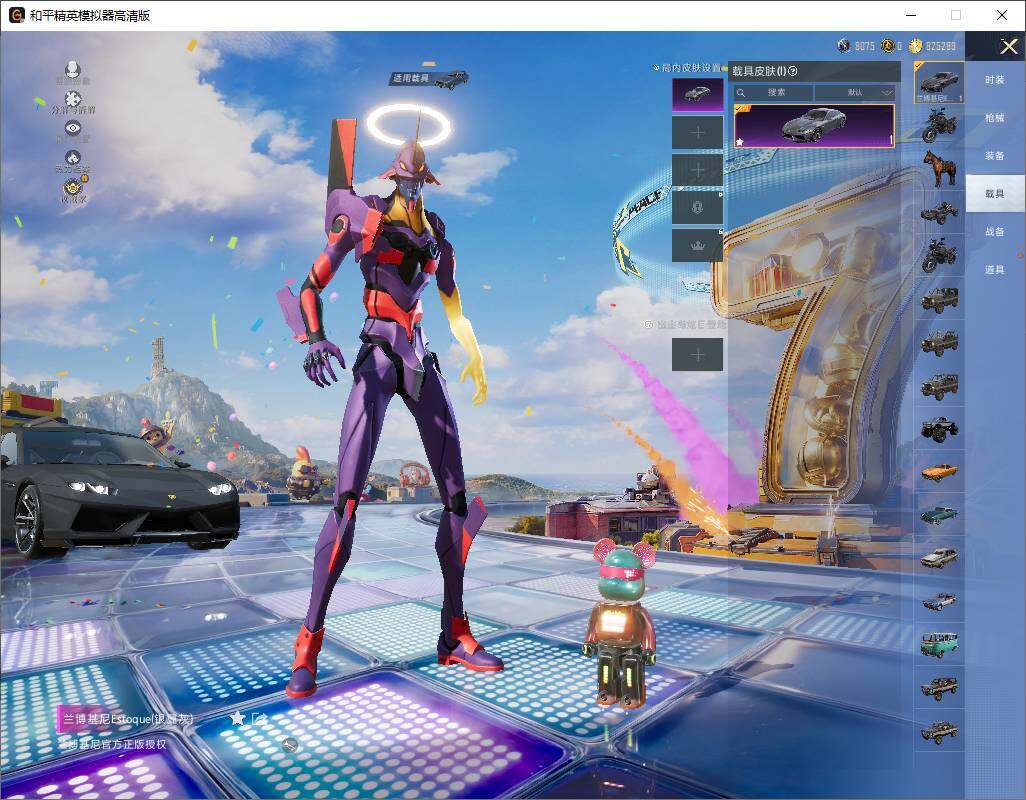Select the monster truck vehicle icon
The width and height of the screenshot is (1026, 800).
tap(939, 427)
